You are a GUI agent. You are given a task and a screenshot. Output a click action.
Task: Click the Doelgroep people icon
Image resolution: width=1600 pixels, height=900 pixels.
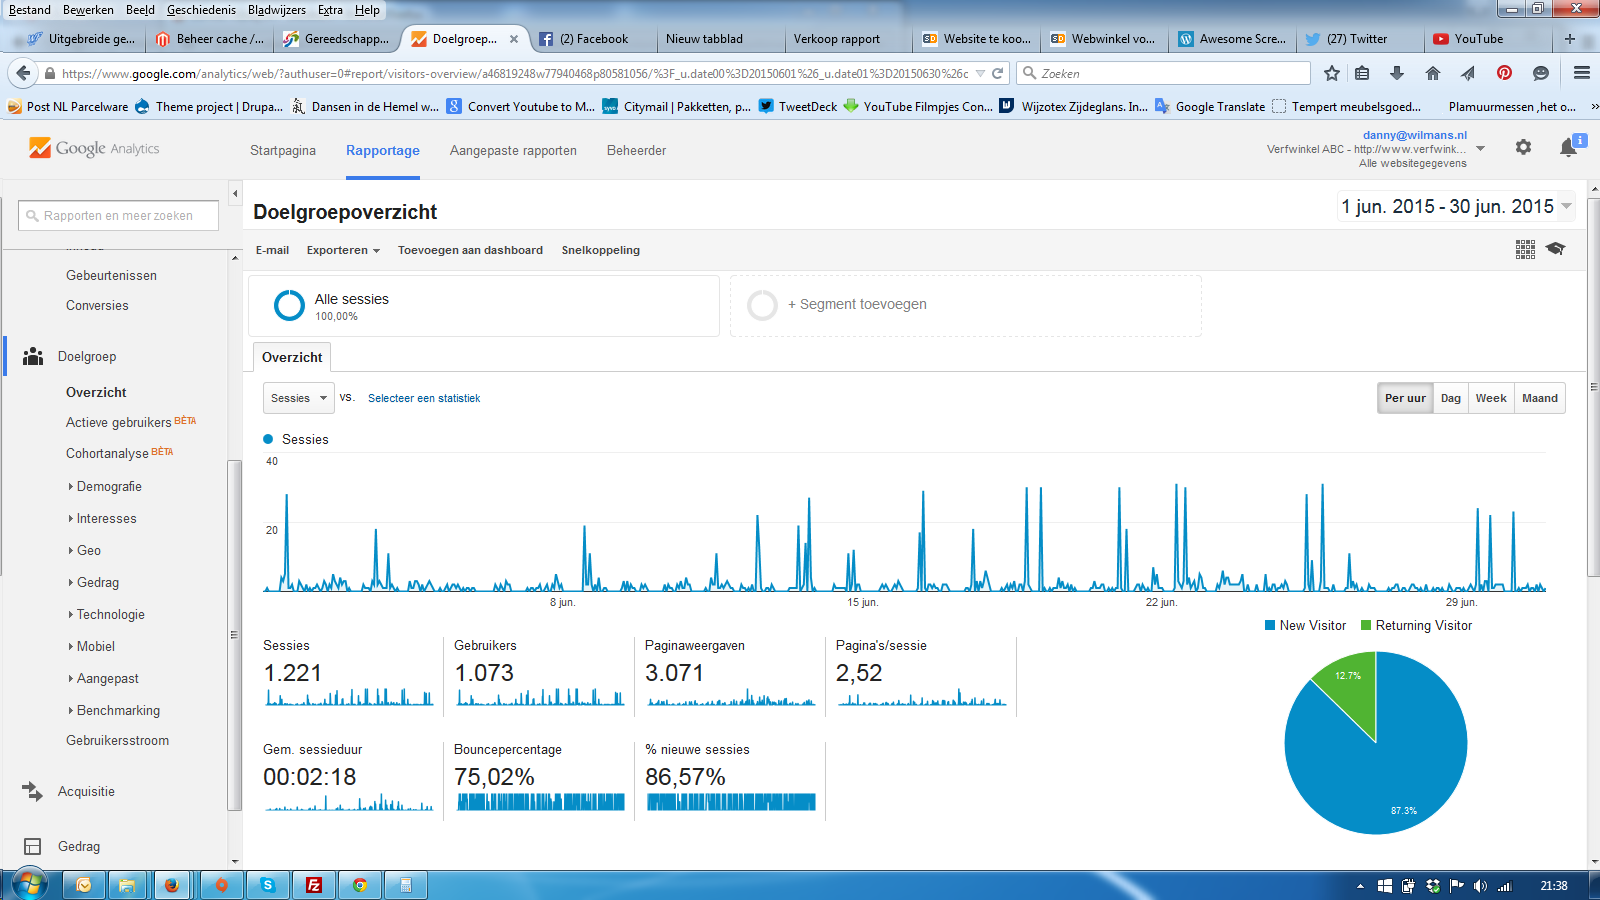pyautogui.click(x=33, y=356)
